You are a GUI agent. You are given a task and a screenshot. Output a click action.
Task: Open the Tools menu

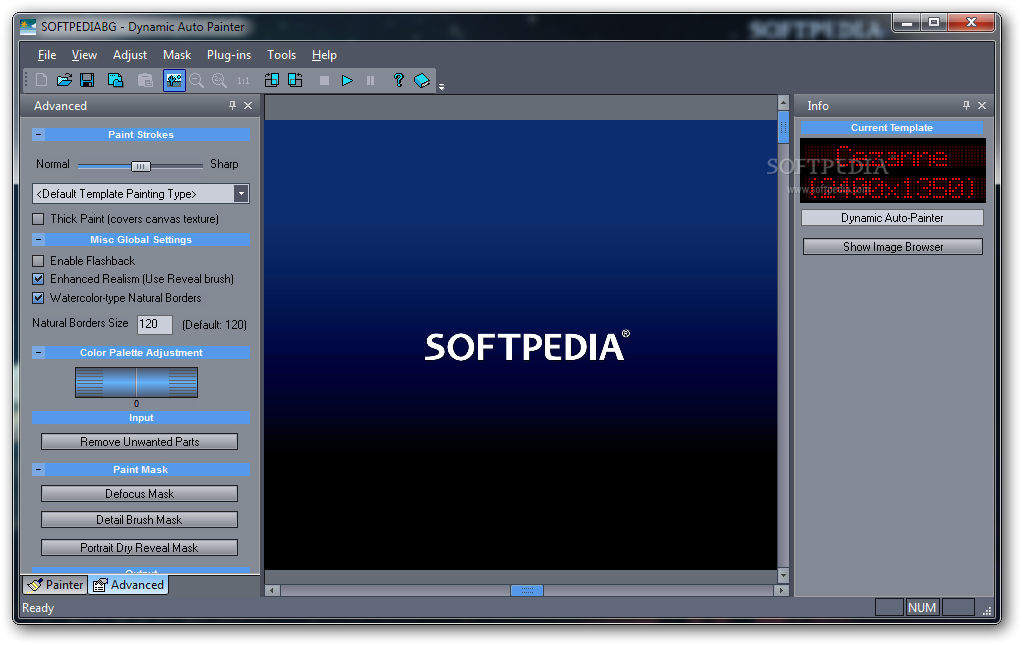point(281,55)
